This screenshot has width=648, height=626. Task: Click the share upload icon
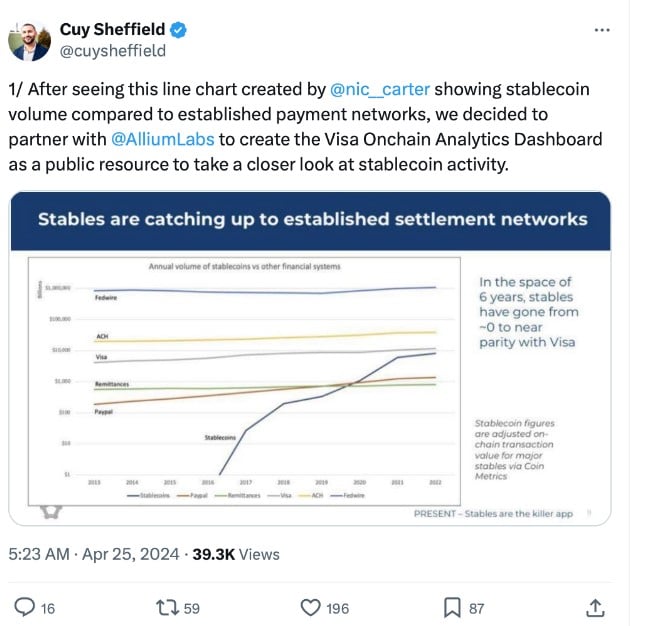pos(594,607)
